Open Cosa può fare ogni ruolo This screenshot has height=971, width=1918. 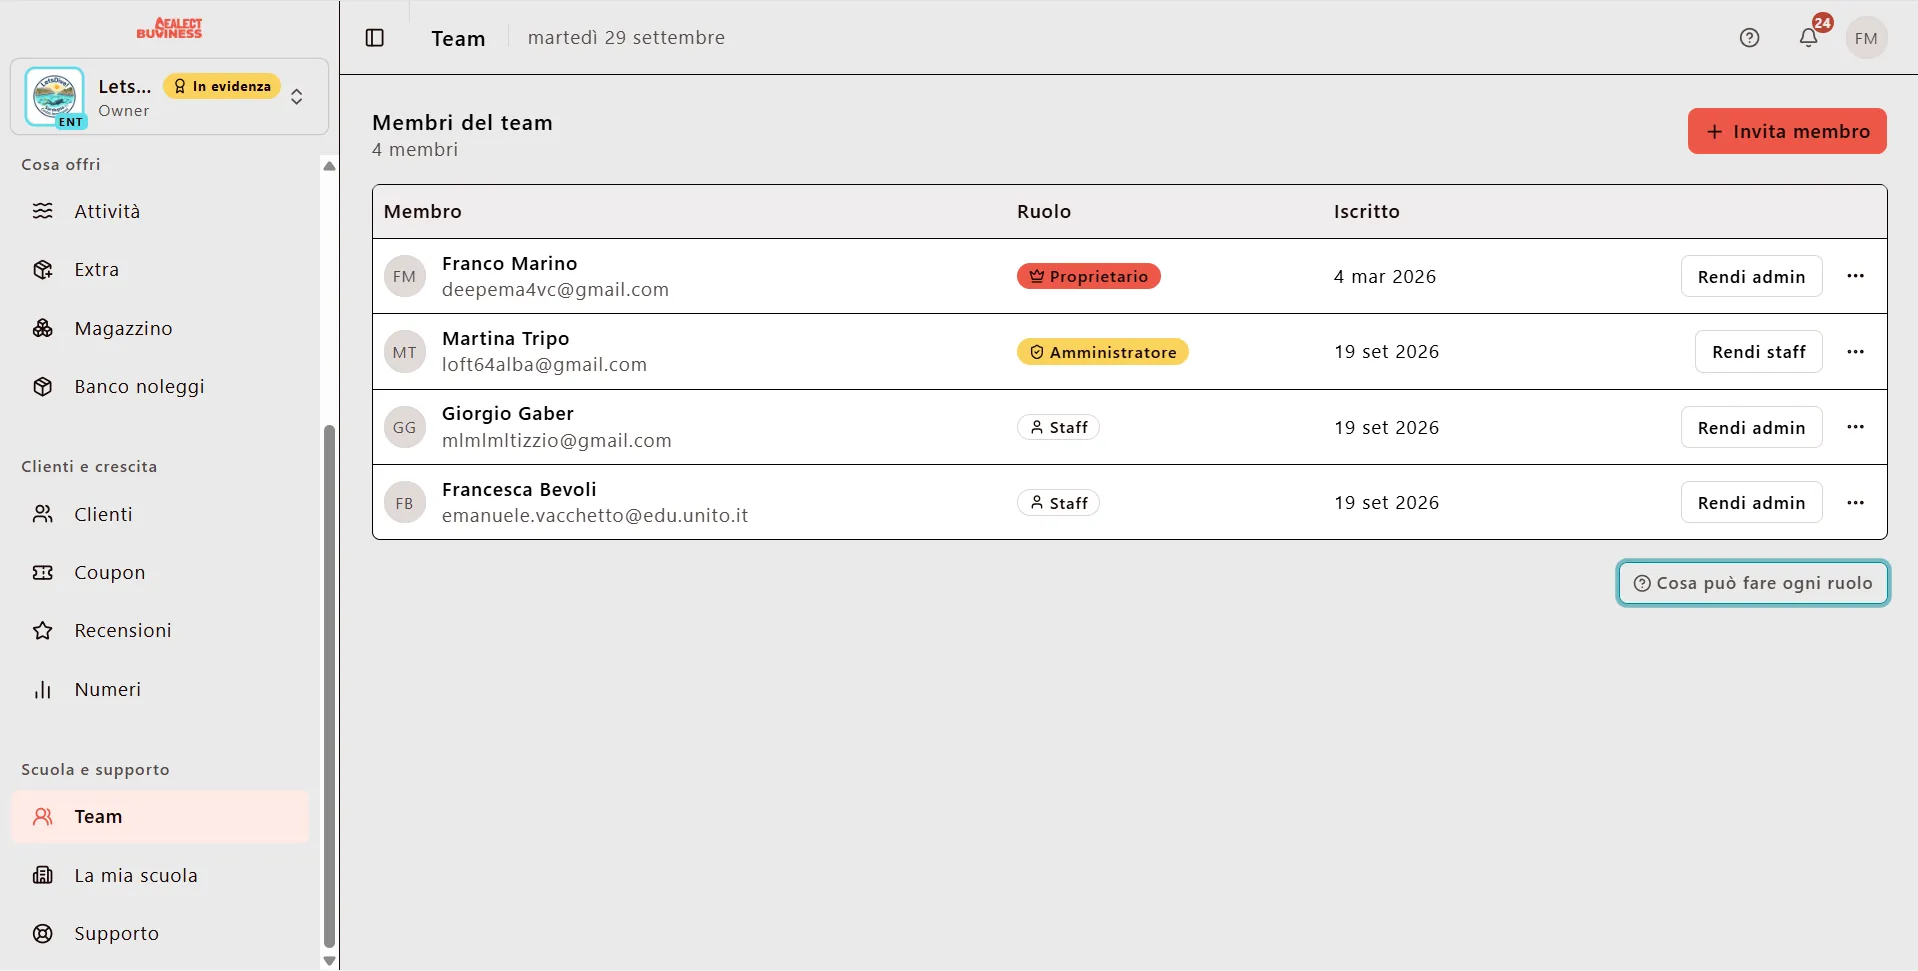pyautogui.click(x=1753, y=583)
